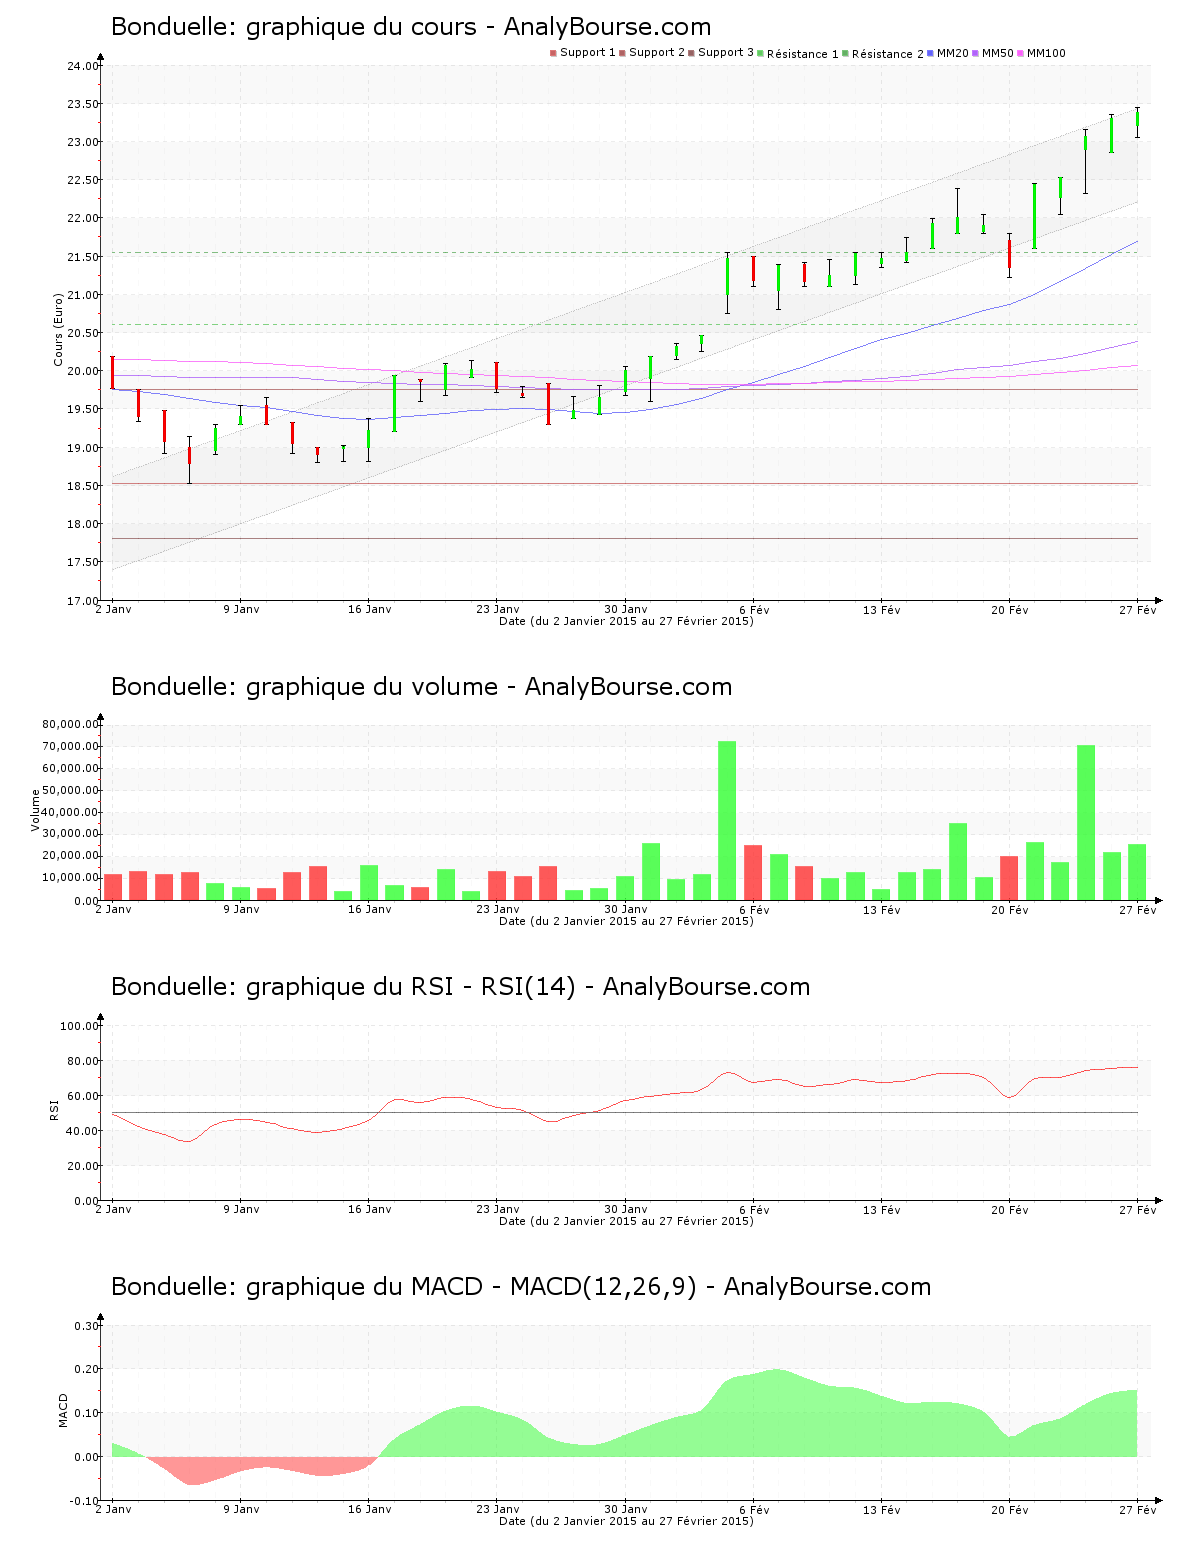The height and width of the screenshot is (1550, 1200).
Task: Click the Résistance 1 legend green marker
Action: (x=760, y=53)
